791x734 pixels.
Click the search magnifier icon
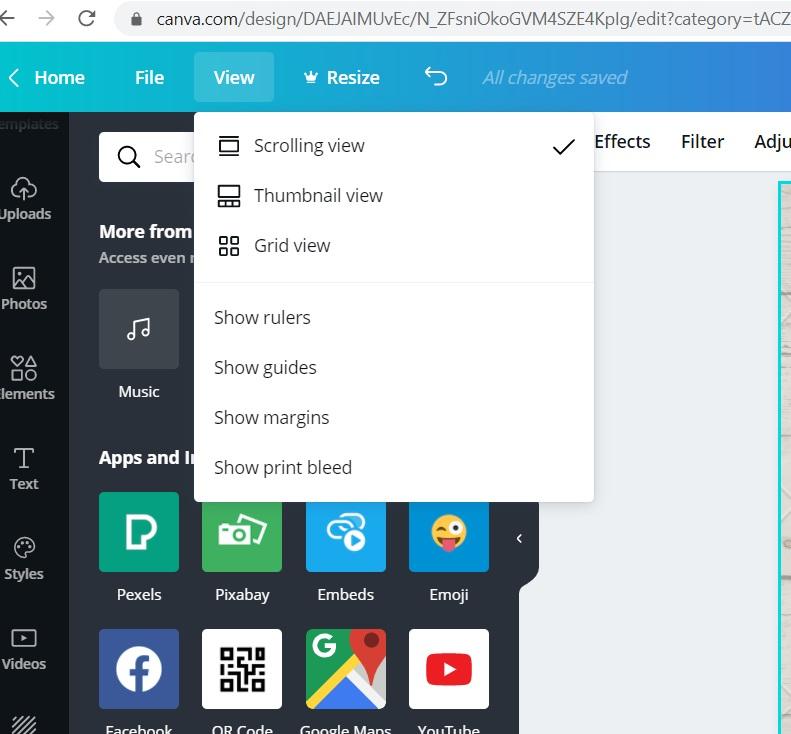129,157
